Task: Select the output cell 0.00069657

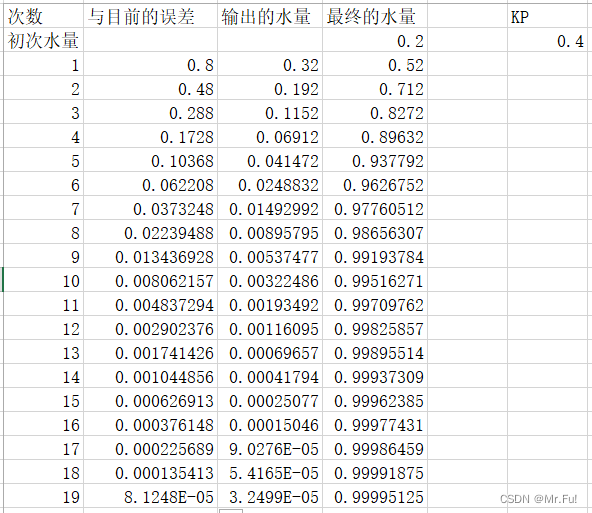Action: point(270,352)
